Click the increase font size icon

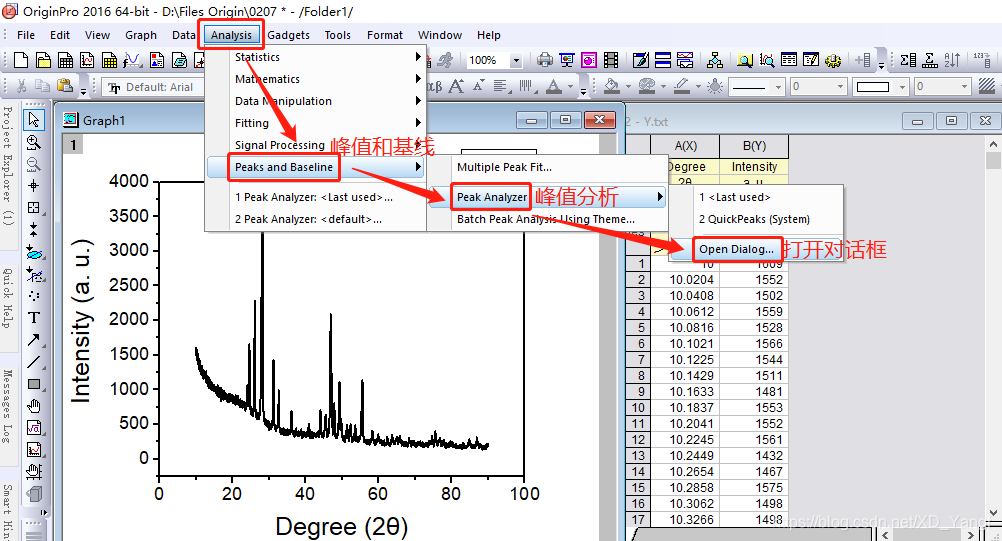pos(456,86)
